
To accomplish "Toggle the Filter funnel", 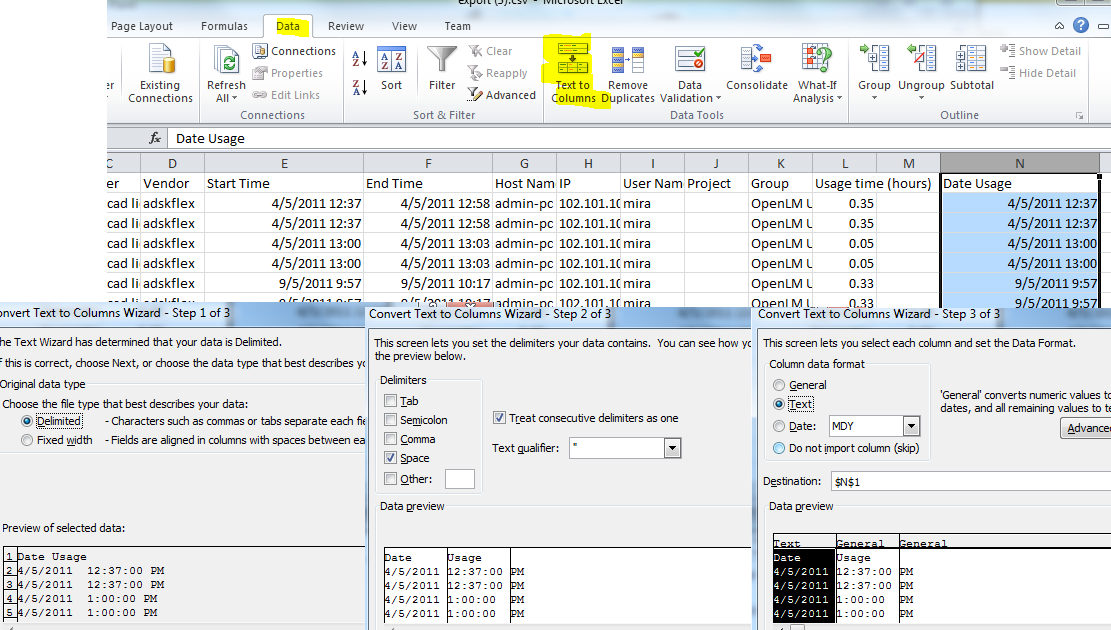I will point(441,69).
